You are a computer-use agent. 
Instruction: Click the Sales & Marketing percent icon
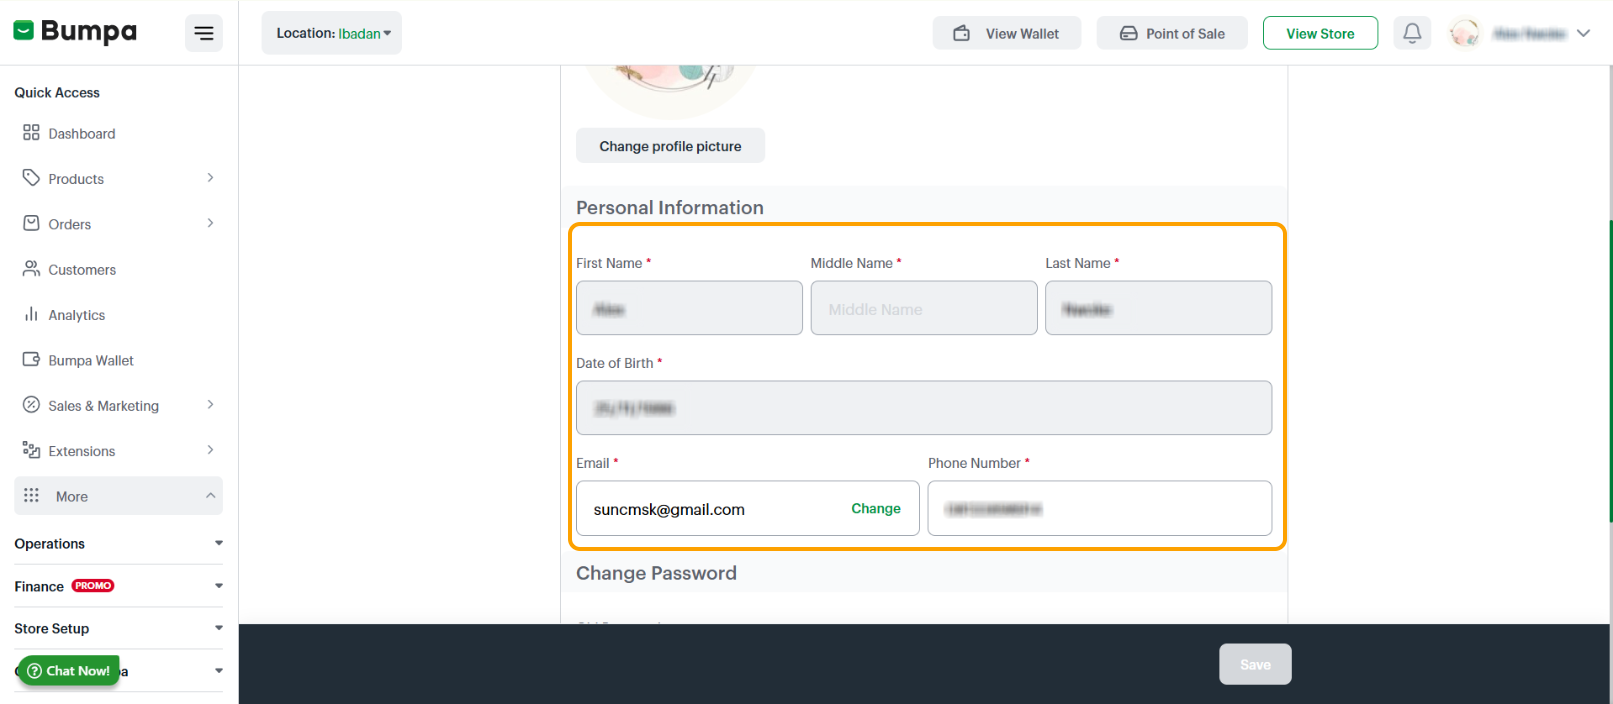(31, 404)
